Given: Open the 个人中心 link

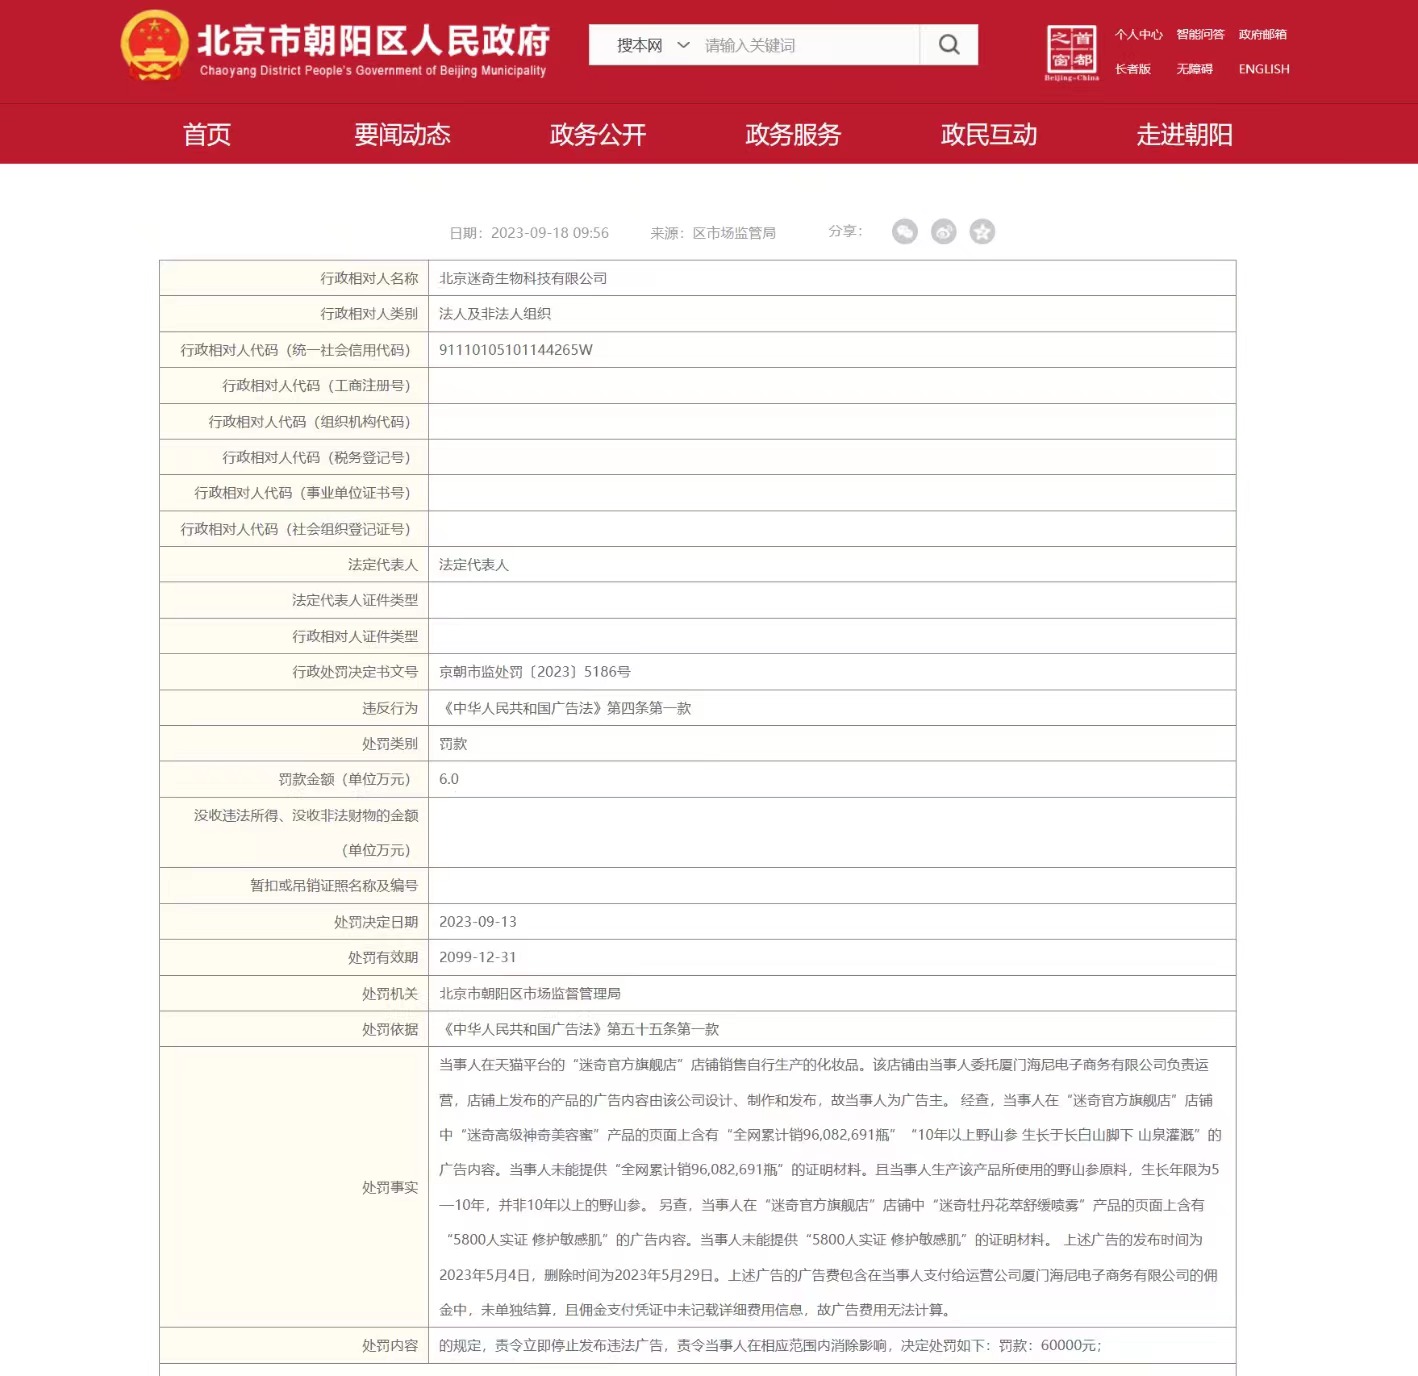Looking at the screenshot, I should coord(1139,35).
